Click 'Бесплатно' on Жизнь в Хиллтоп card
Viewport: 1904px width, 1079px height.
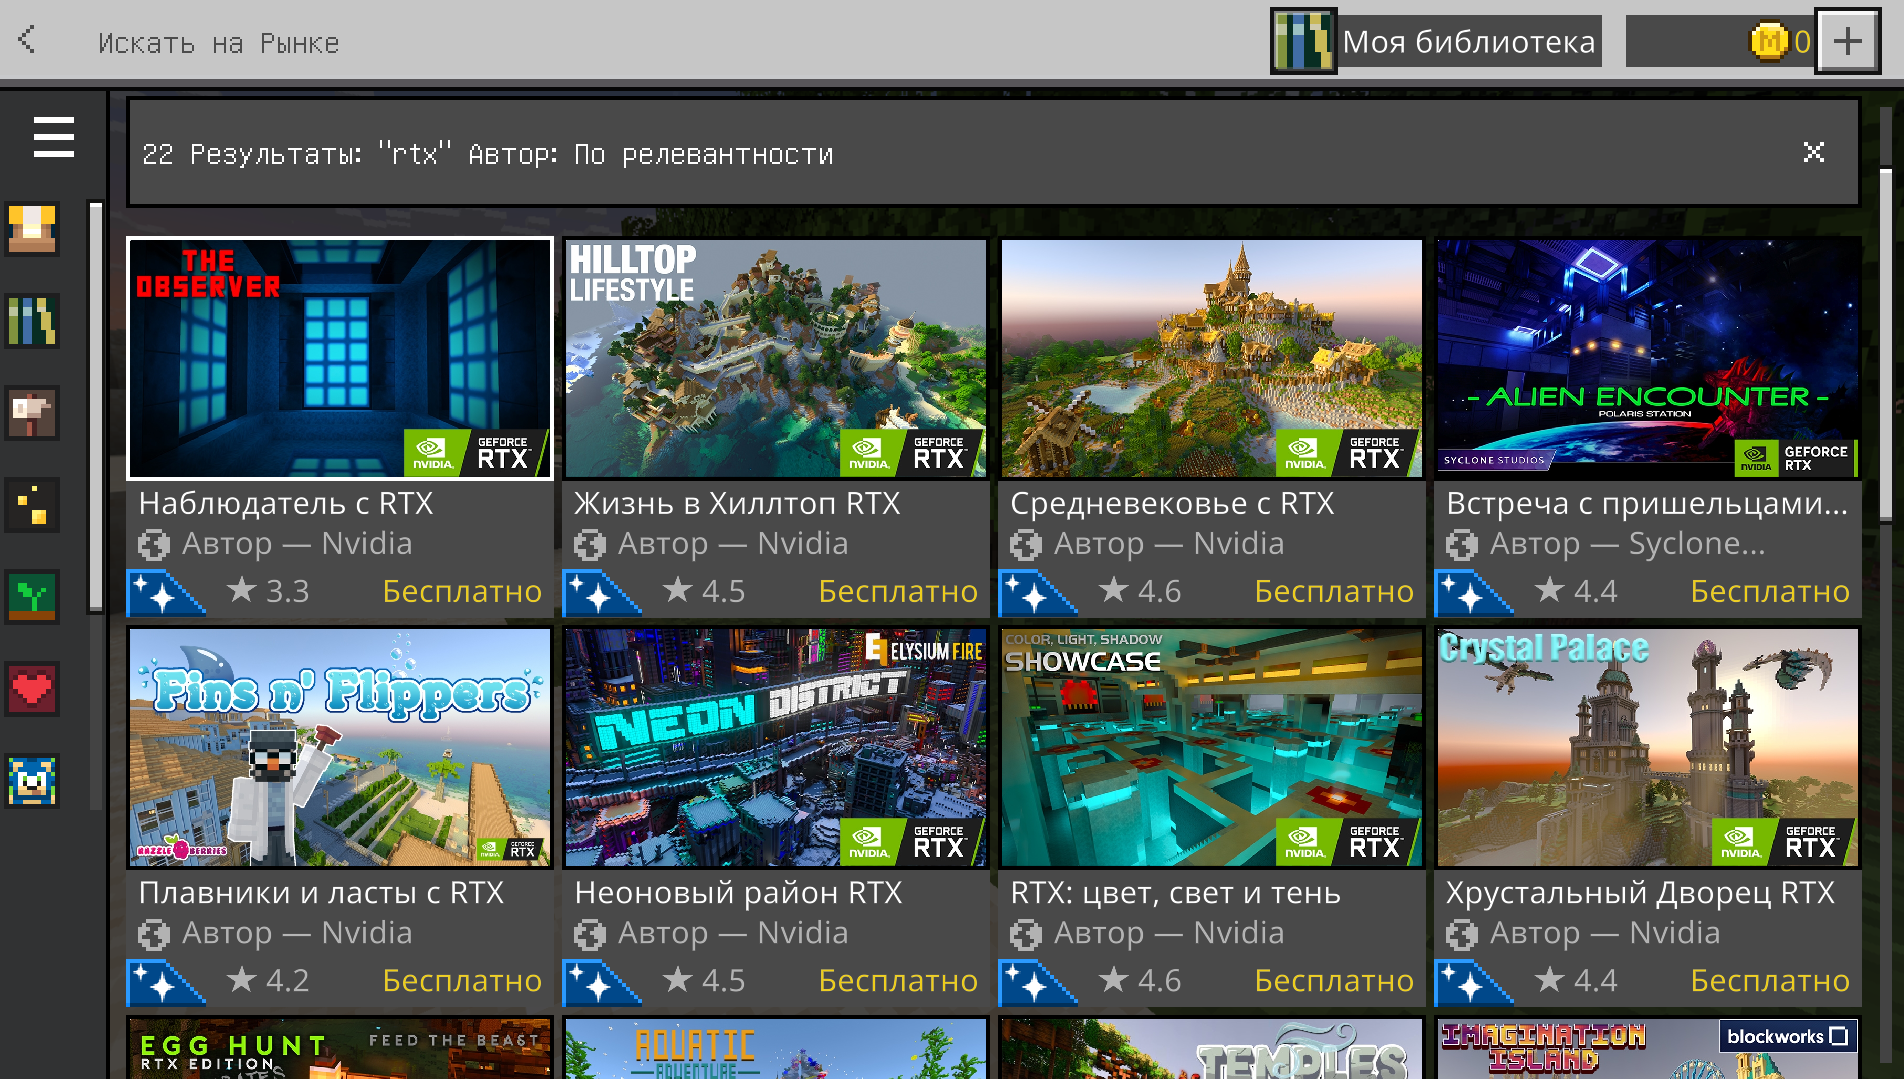898,591
